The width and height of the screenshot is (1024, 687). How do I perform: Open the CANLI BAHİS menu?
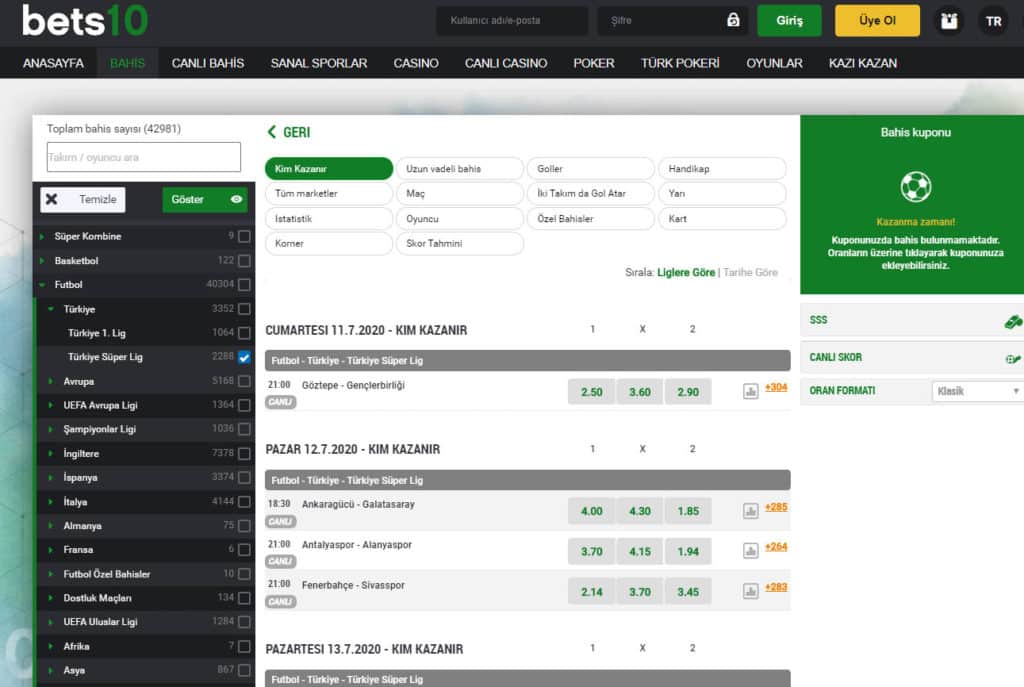pyautogui.click(x=208, y=63)
